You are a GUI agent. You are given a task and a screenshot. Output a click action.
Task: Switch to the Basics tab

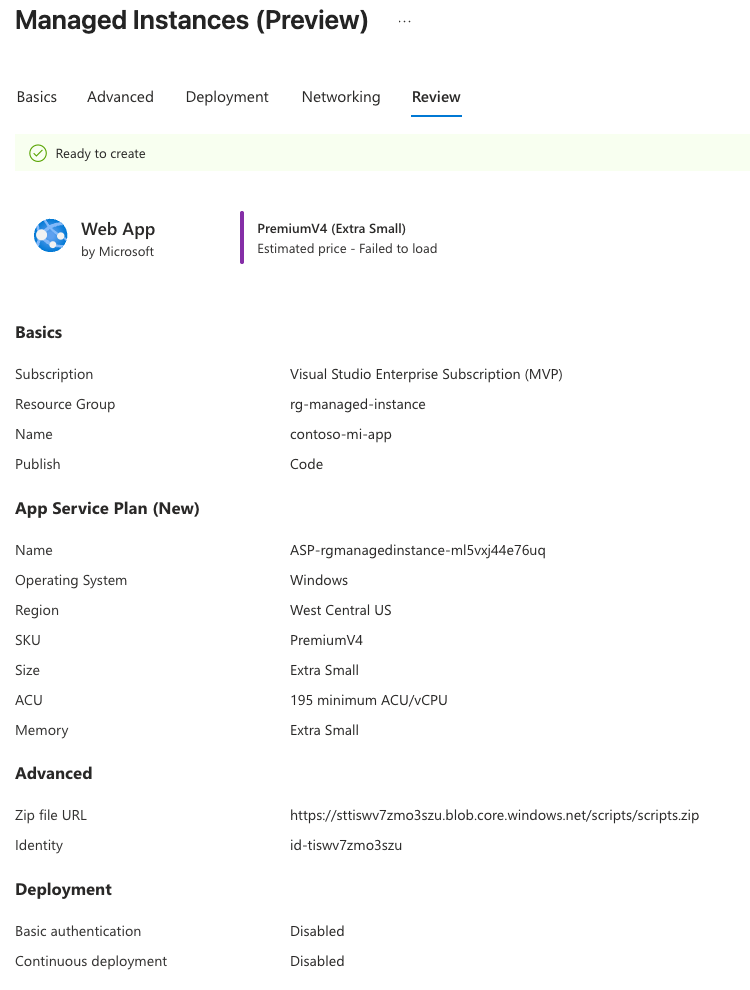tap(36, 97)
